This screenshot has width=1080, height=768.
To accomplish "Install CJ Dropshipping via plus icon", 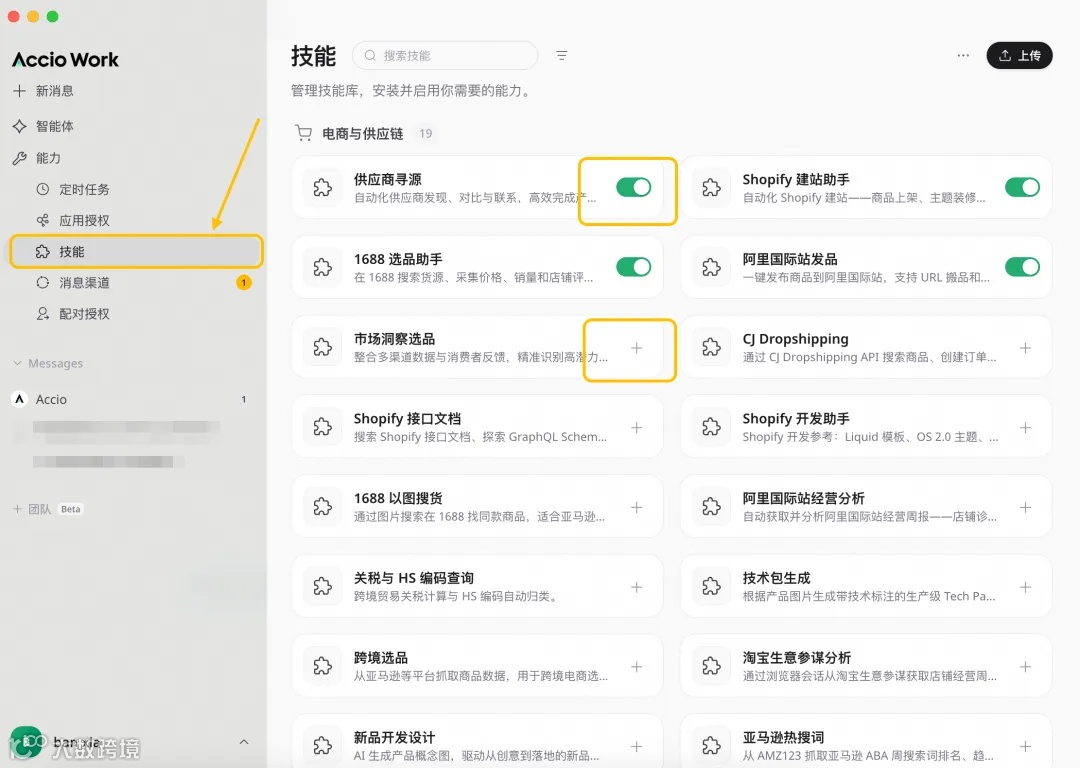I will pos(1025,348).
